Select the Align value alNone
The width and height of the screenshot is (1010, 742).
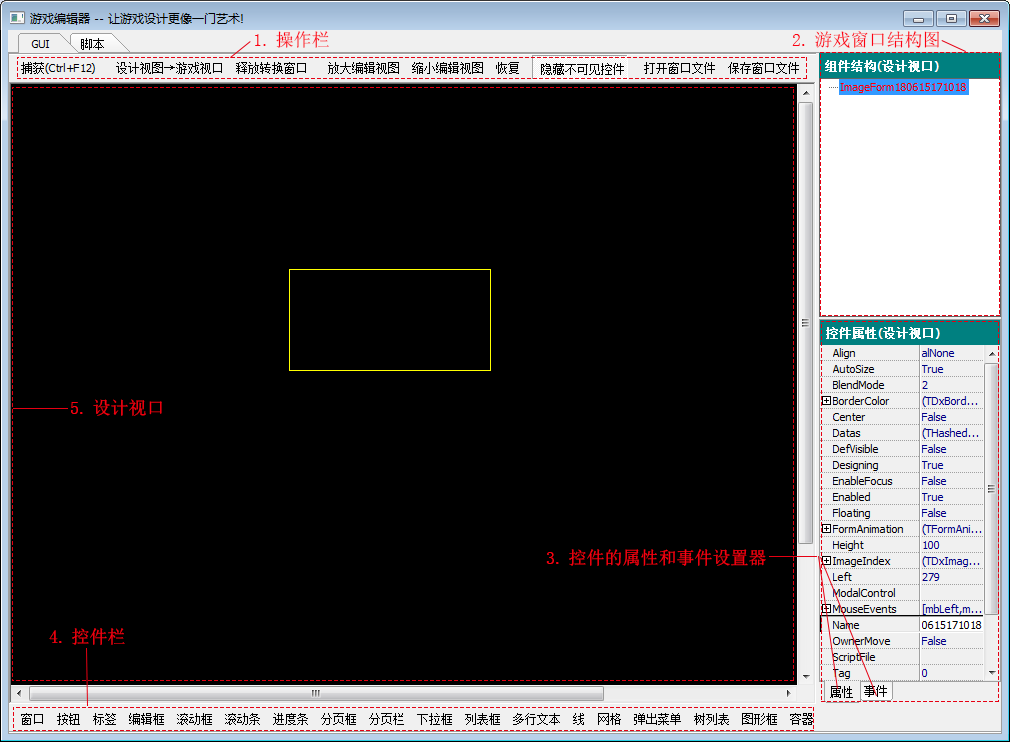click(x=951, y=353)
